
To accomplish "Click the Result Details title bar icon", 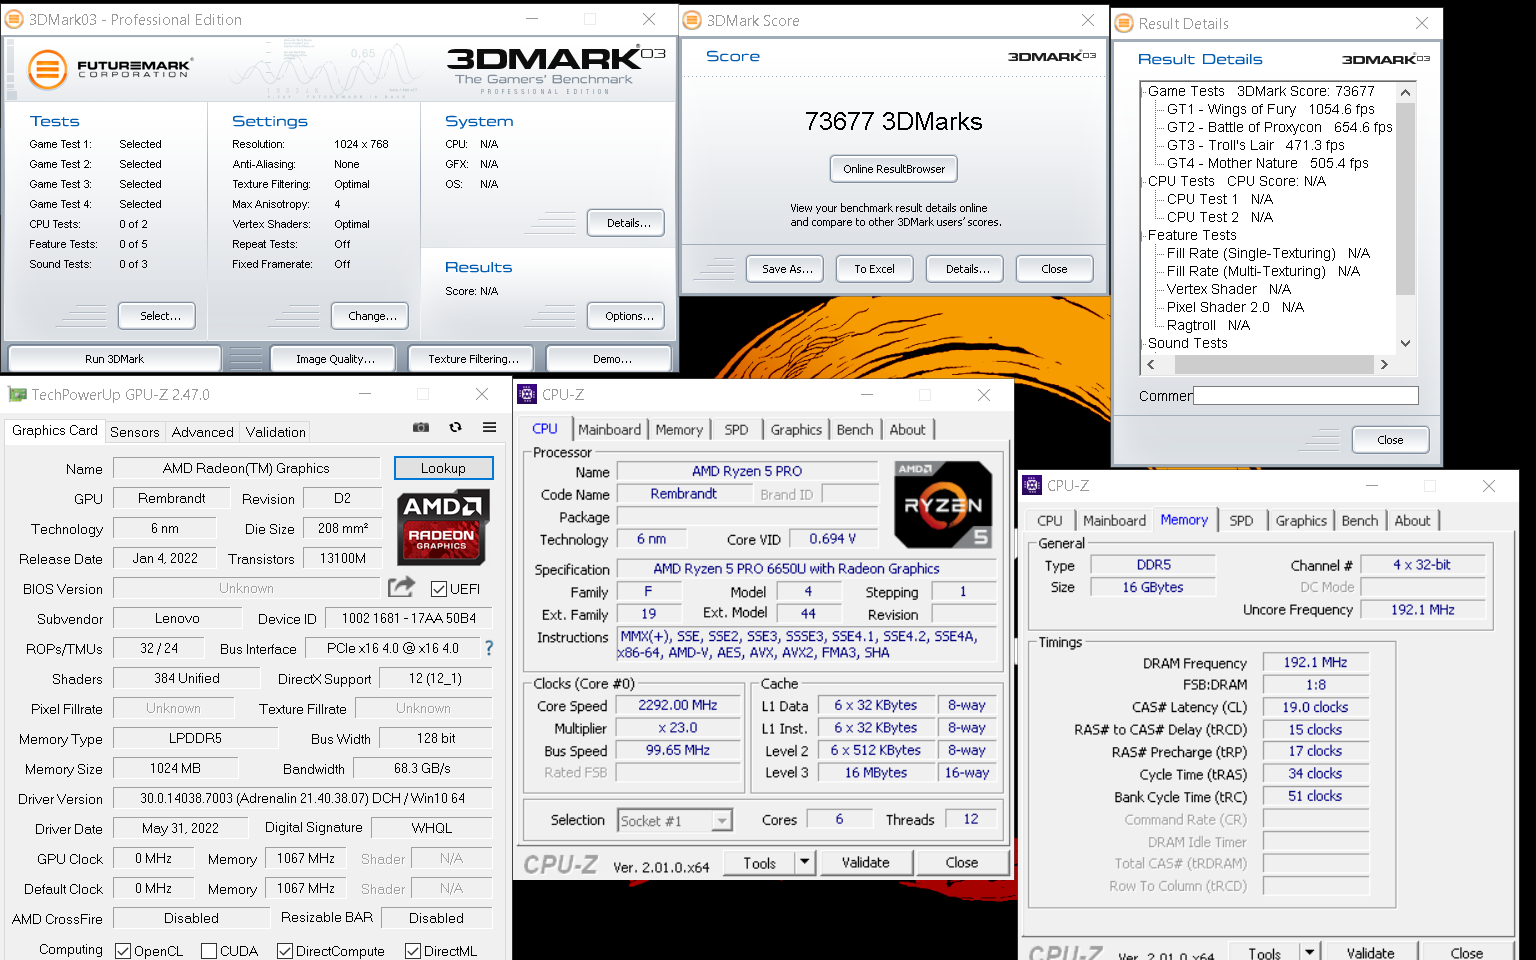I will pyautogui.click(x=1125, y=23).
